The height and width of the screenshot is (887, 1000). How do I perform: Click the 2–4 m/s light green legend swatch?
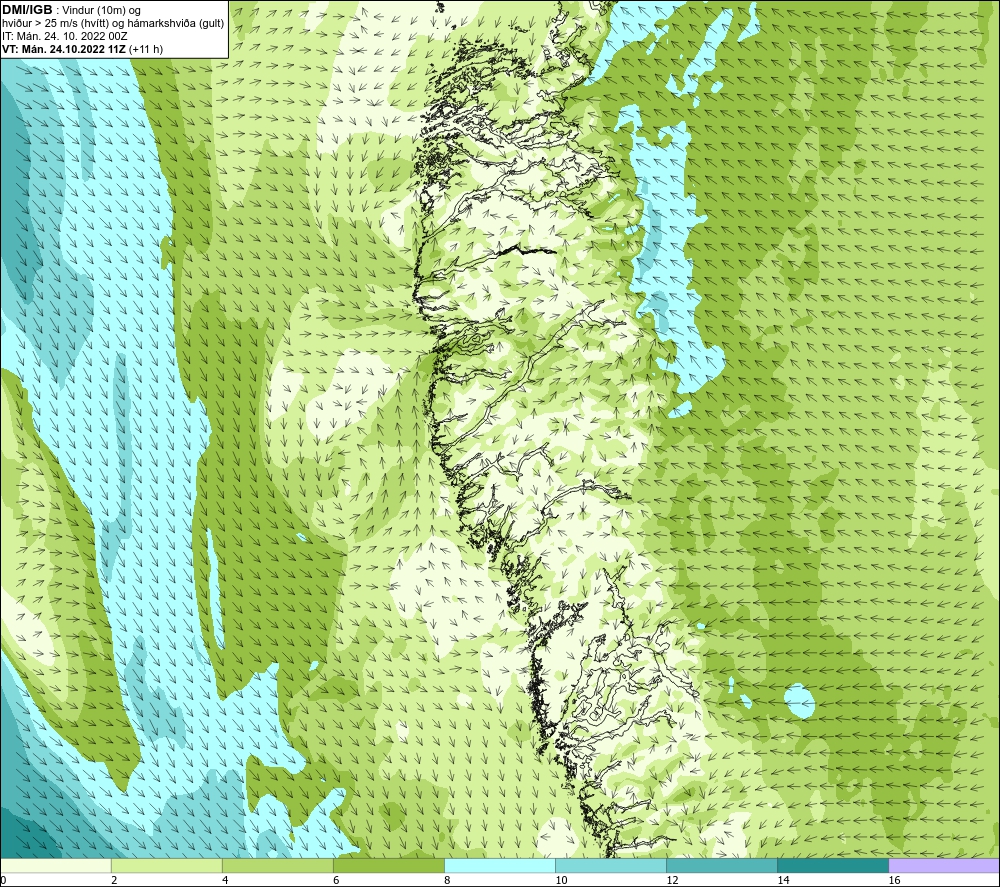tap(167, 866)
